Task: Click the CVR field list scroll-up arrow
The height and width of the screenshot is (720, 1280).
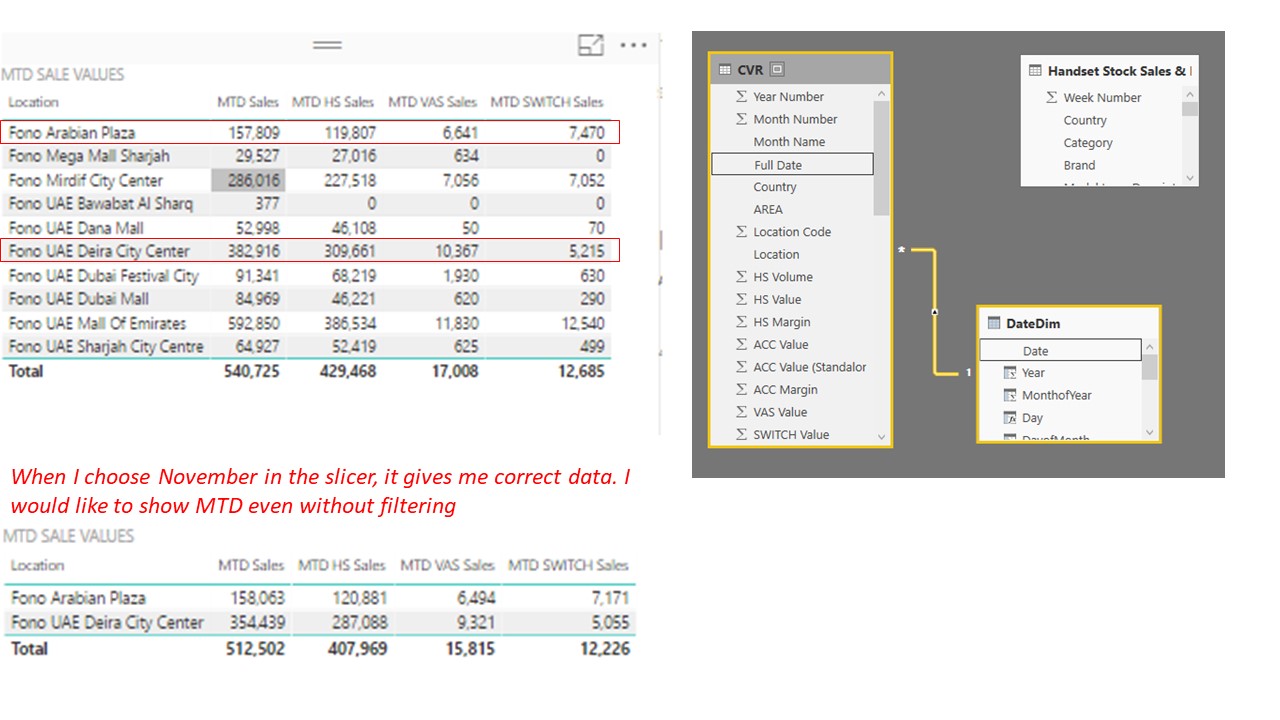Action: tap(881, 95)
